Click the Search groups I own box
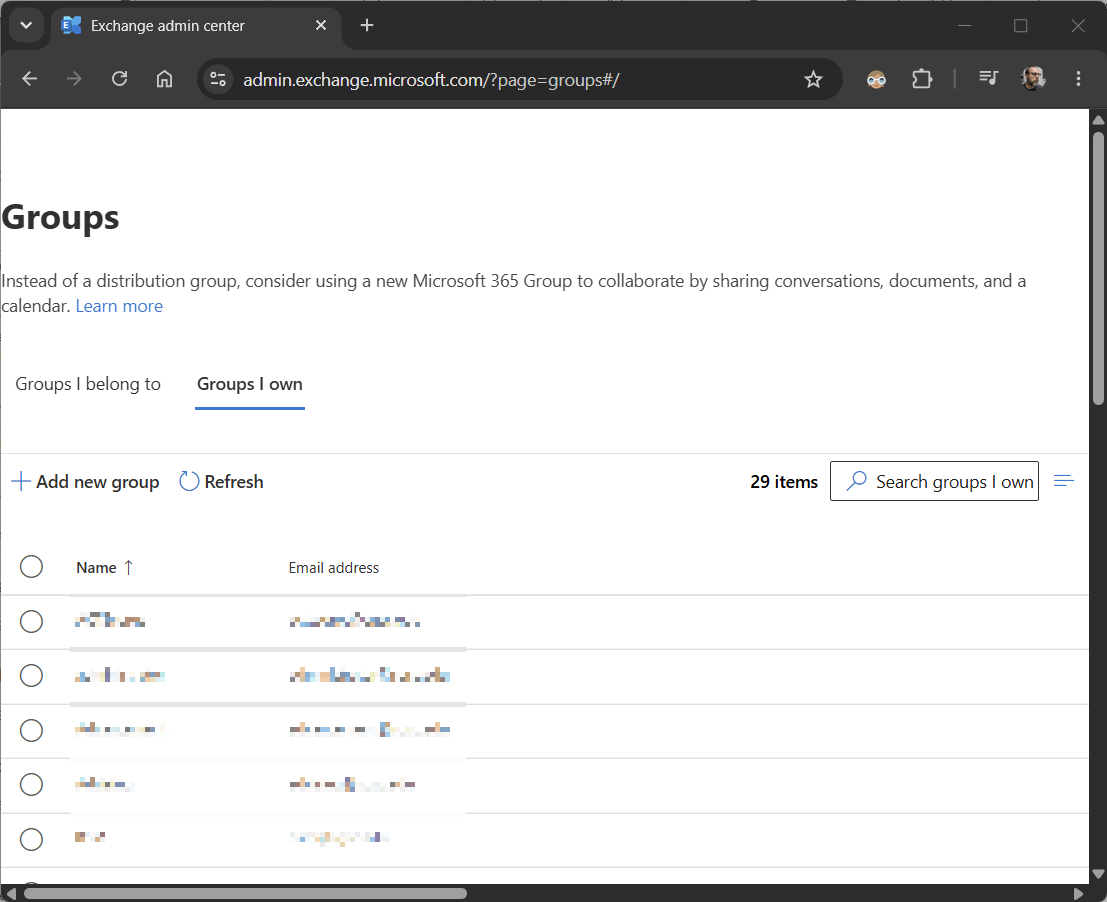 click(934, 481)
